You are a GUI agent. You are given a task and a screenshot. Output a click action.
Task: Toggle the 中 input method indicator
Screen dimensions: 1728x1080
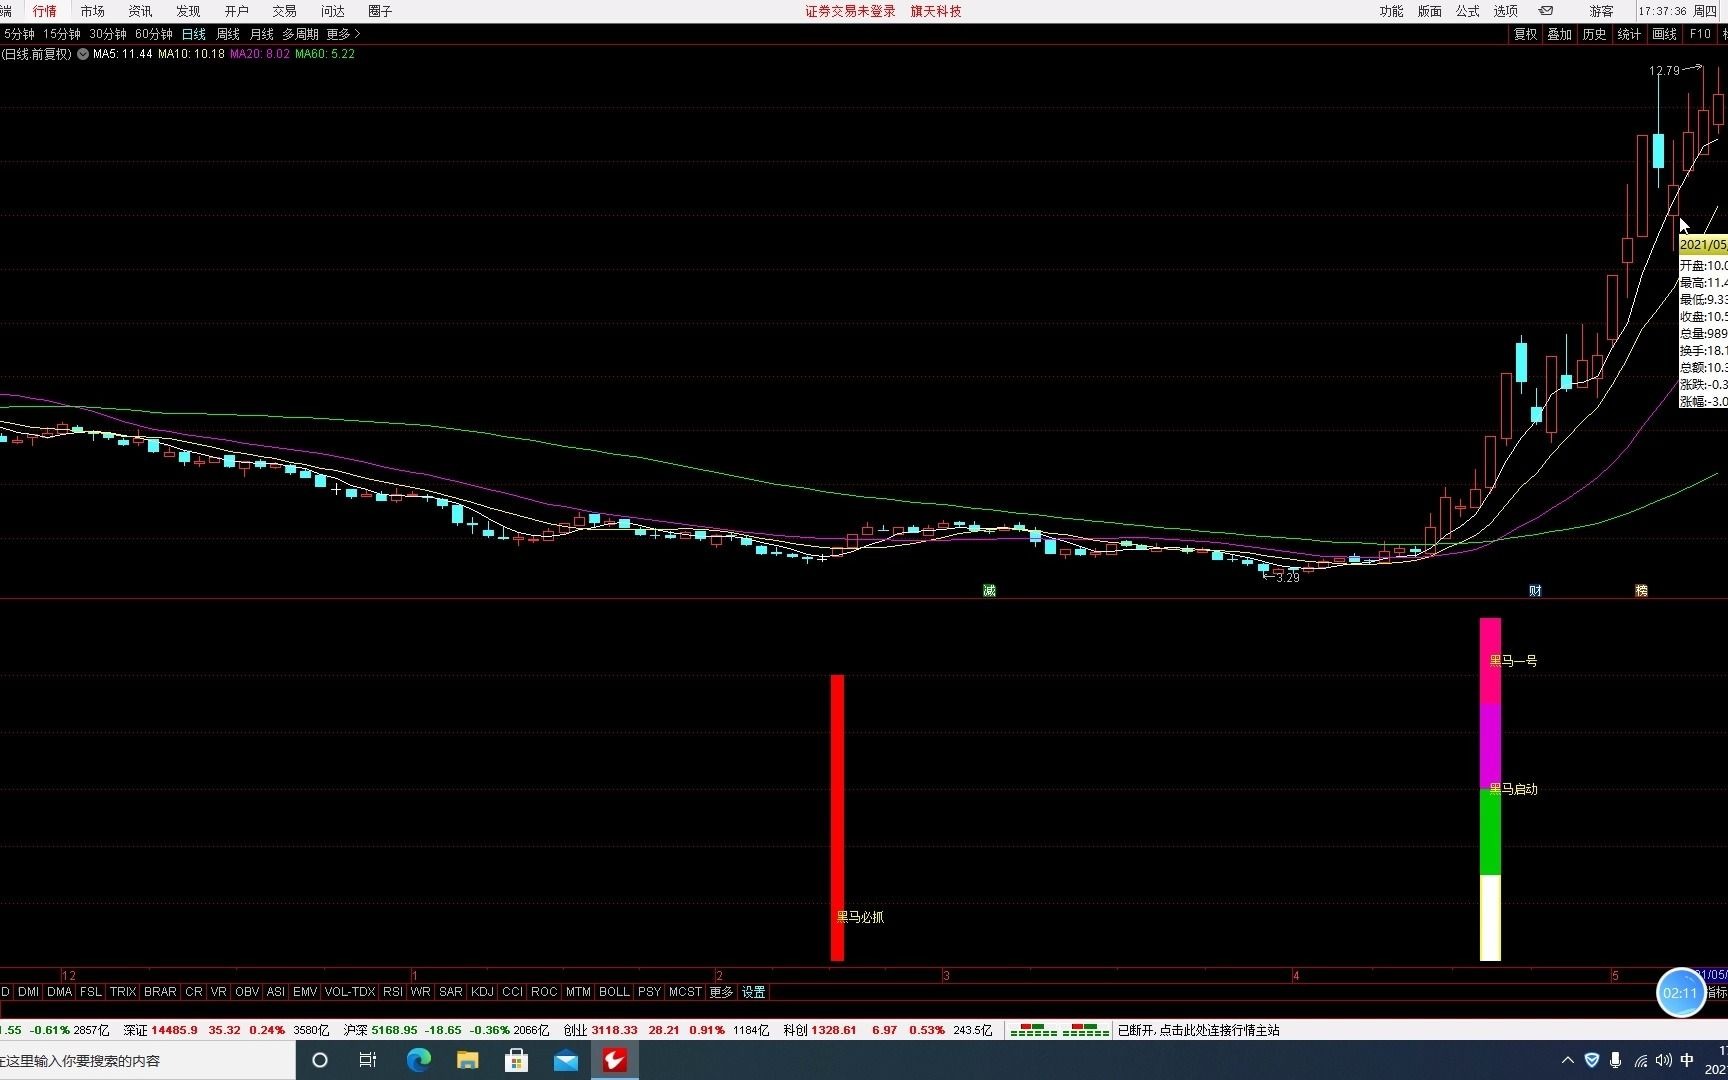click(1687, 1060)
